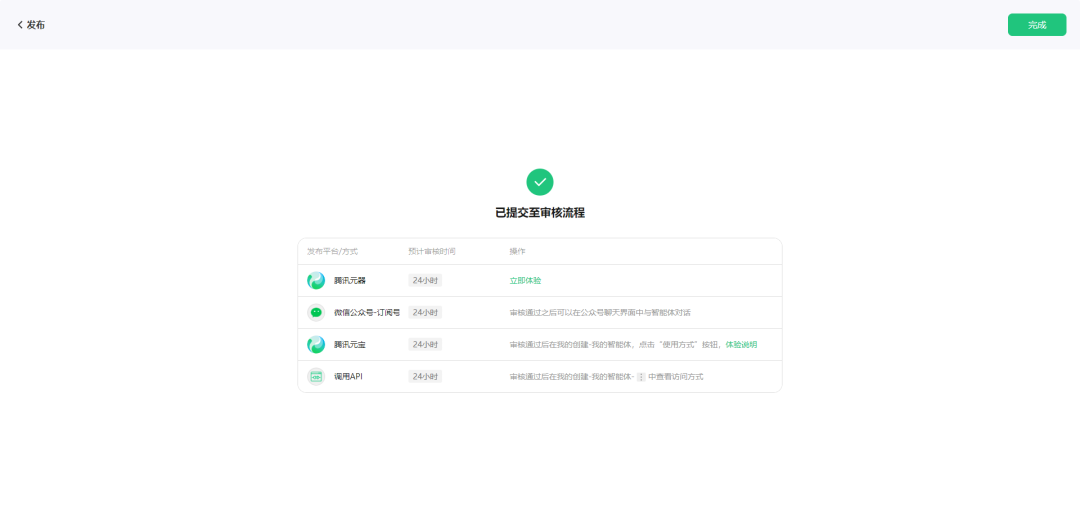Click the 腾讯元宝 row label
Screen dimensions: 1080x512
tap(350, 345)
